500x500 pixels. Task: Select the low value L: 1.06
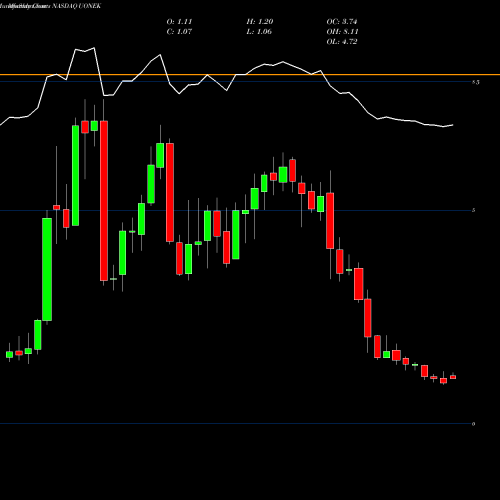point(259,32)
